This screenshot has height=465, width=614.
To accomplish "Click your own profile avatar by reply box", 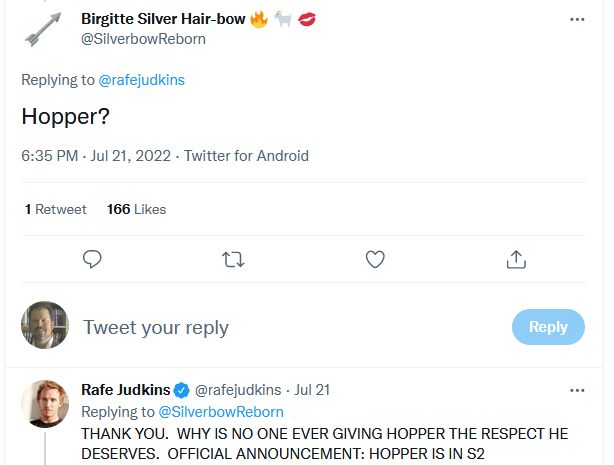I will (x=45, y=326).
